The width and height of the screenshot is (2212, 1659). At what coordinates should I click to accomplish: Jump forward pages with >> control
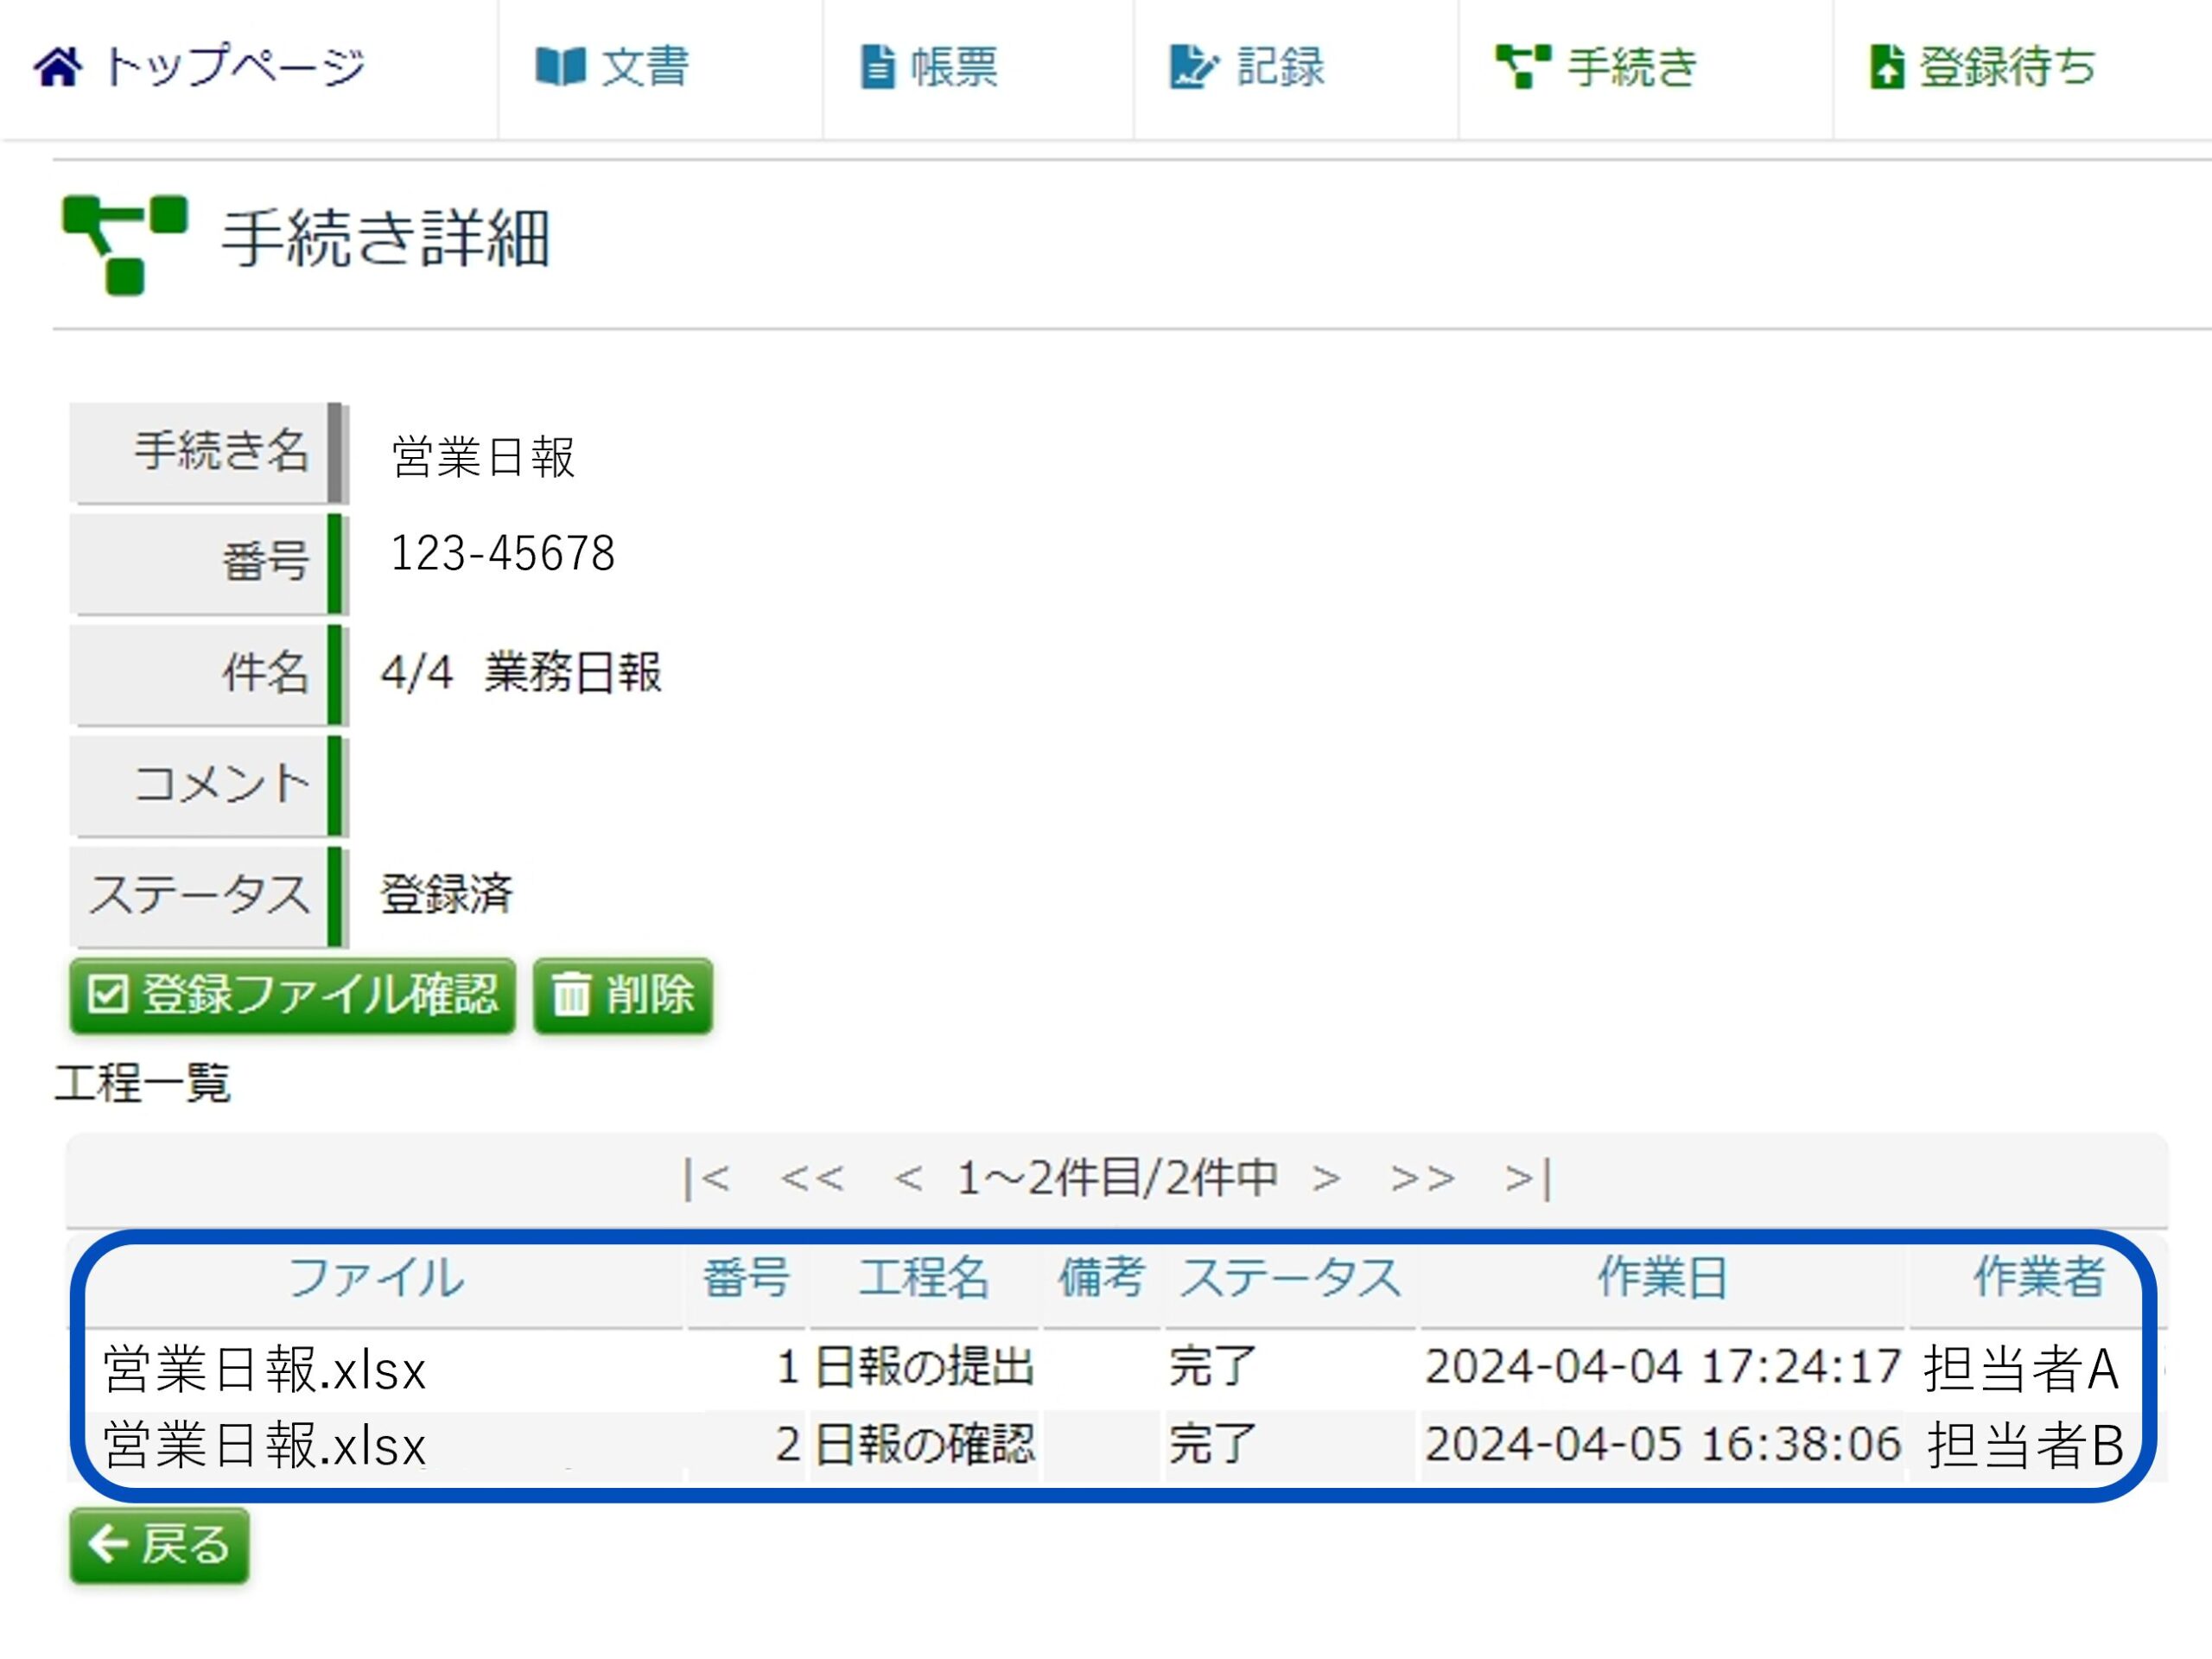click(x=1422, y=1178)
